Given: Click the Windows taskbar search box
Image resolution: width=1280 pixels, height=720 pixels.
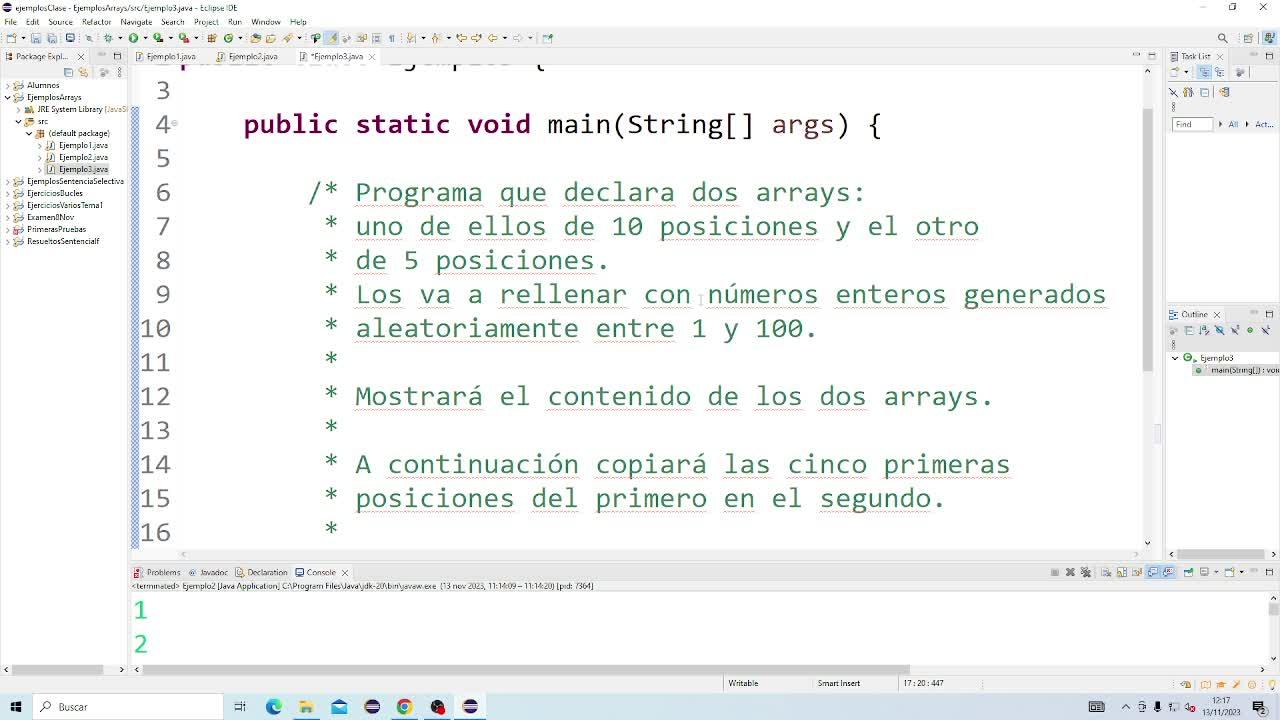Looking at the screenshot, I should point(130,707).
